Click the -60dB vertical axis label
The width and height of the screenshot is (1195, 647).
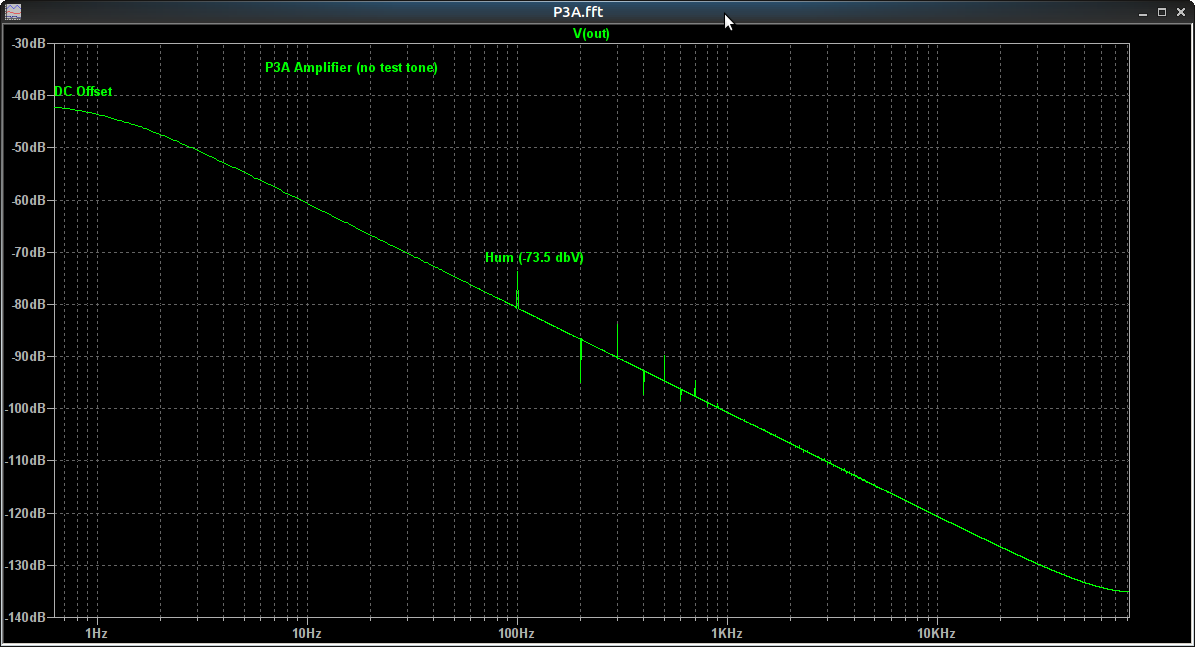[x=28, y=200]
